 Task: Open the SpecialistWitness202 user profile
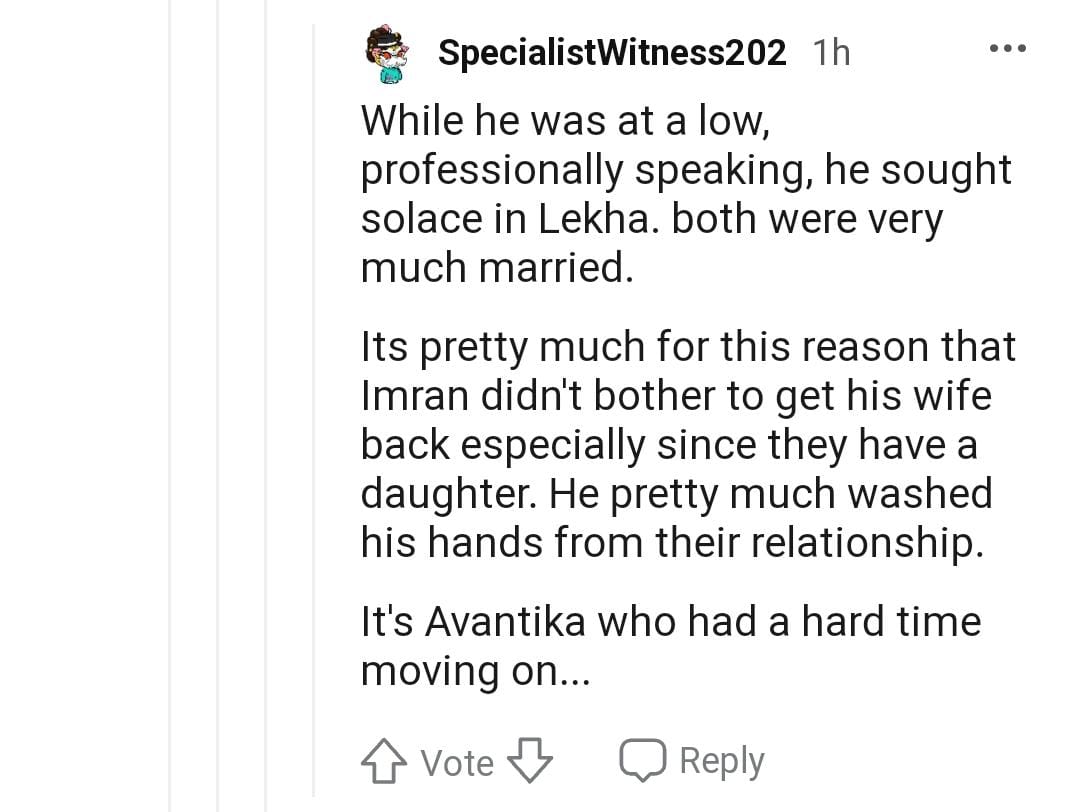tap(612, 53)
